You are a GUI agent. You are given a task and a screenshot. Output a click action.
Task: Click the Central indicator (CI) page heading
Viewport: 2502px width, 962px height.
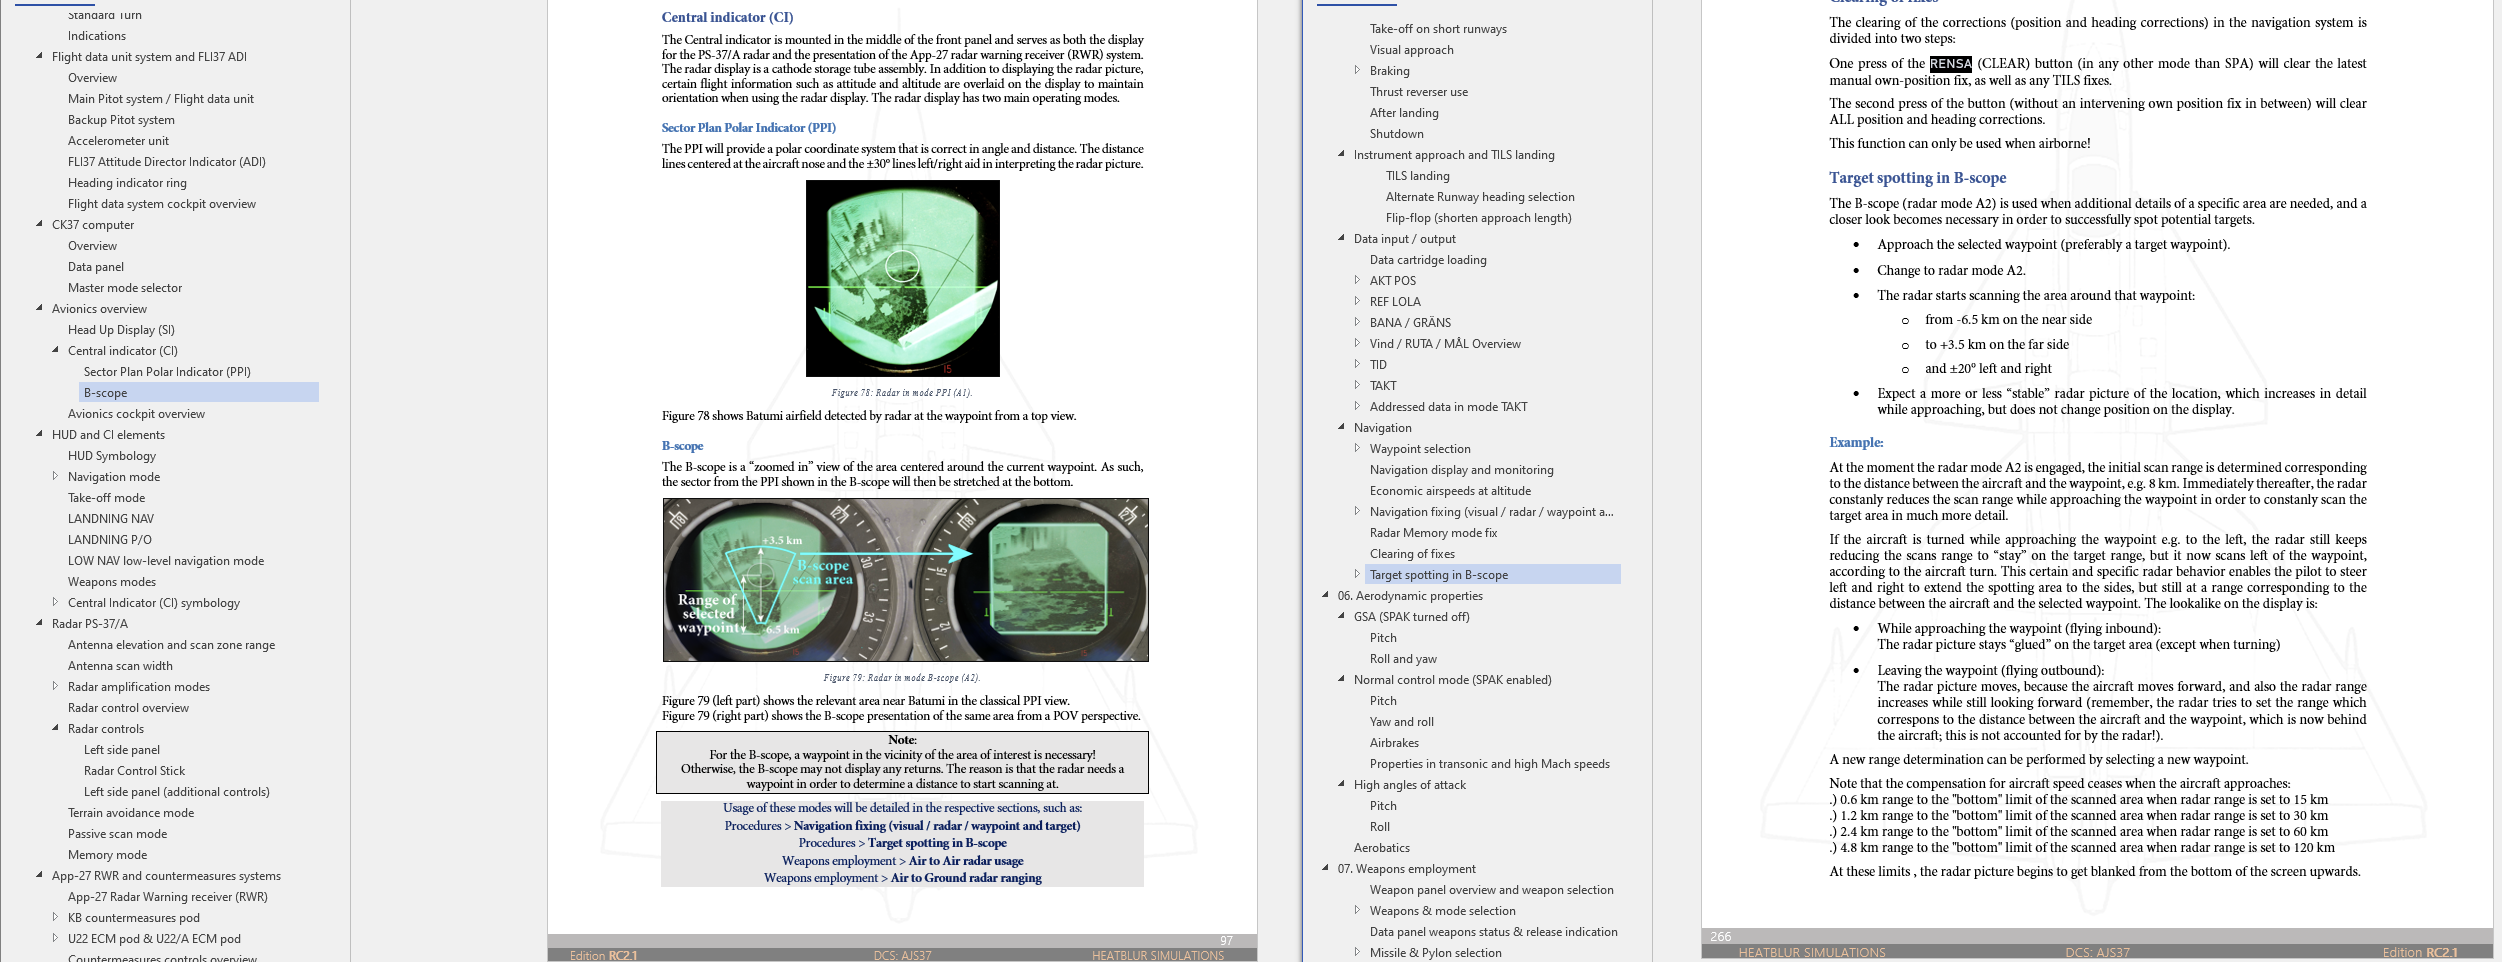pyautogui.click(x=727, y=17)
